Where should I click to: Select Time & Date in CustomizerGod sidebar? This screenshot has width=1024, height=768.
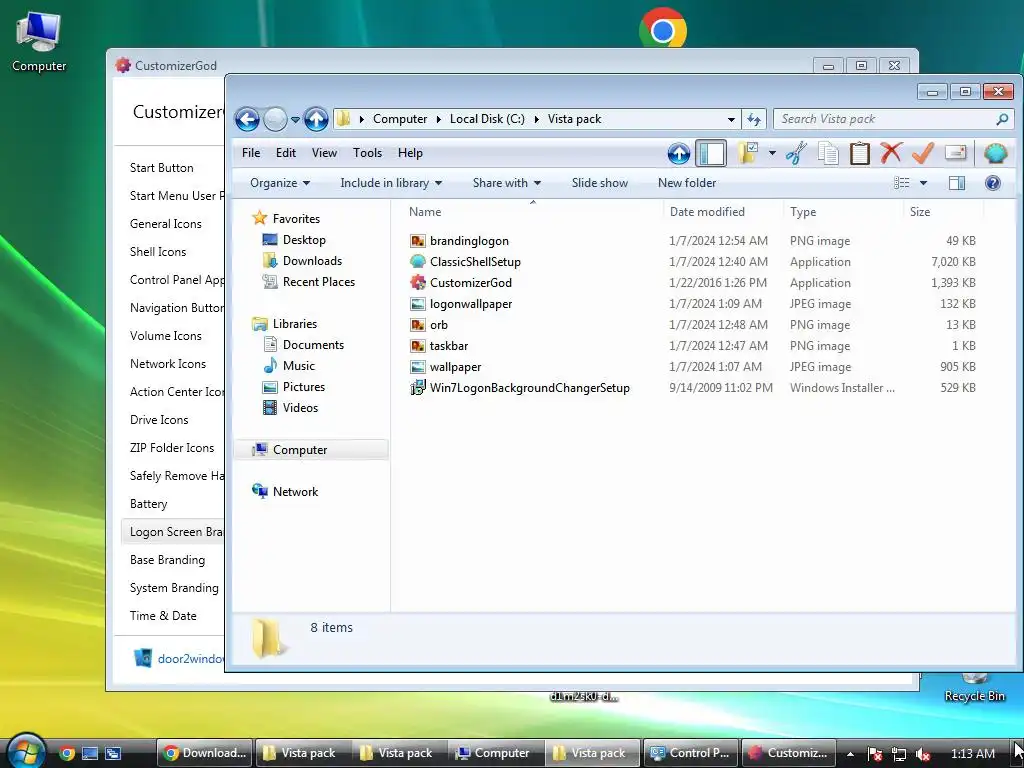pyautogui.click(x=163, y=615)
